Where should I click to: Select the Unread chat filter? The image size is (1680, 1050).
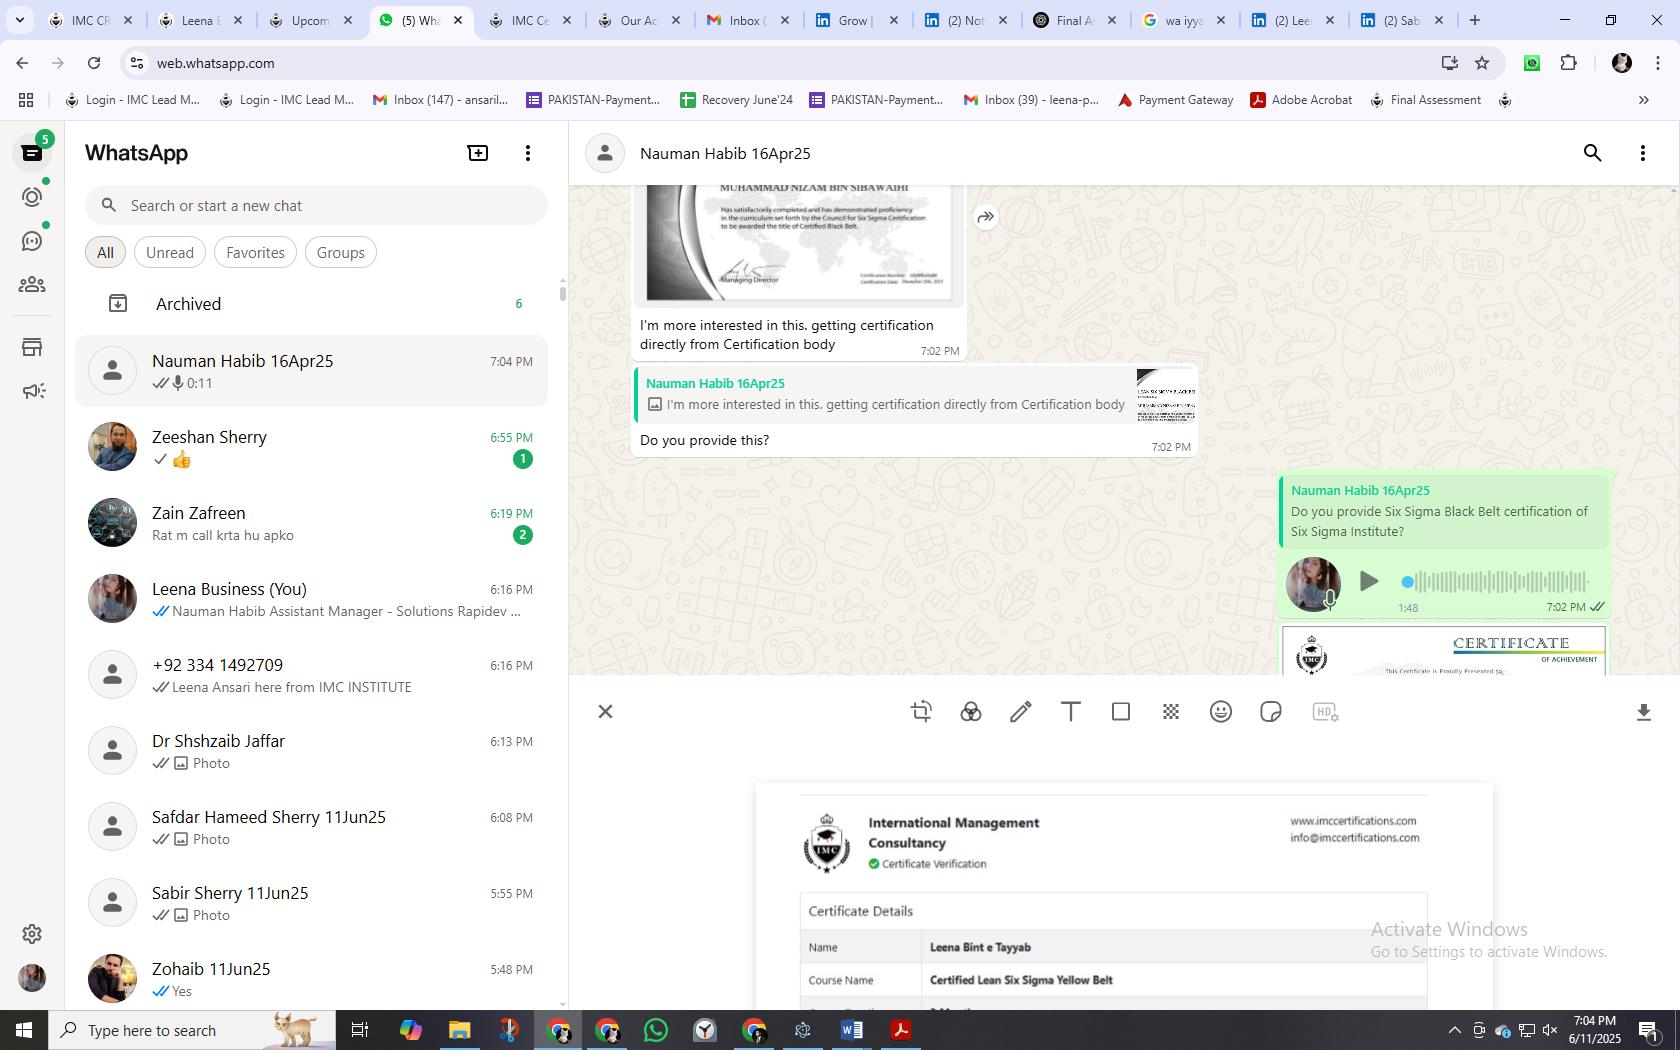tap(170, 253)
